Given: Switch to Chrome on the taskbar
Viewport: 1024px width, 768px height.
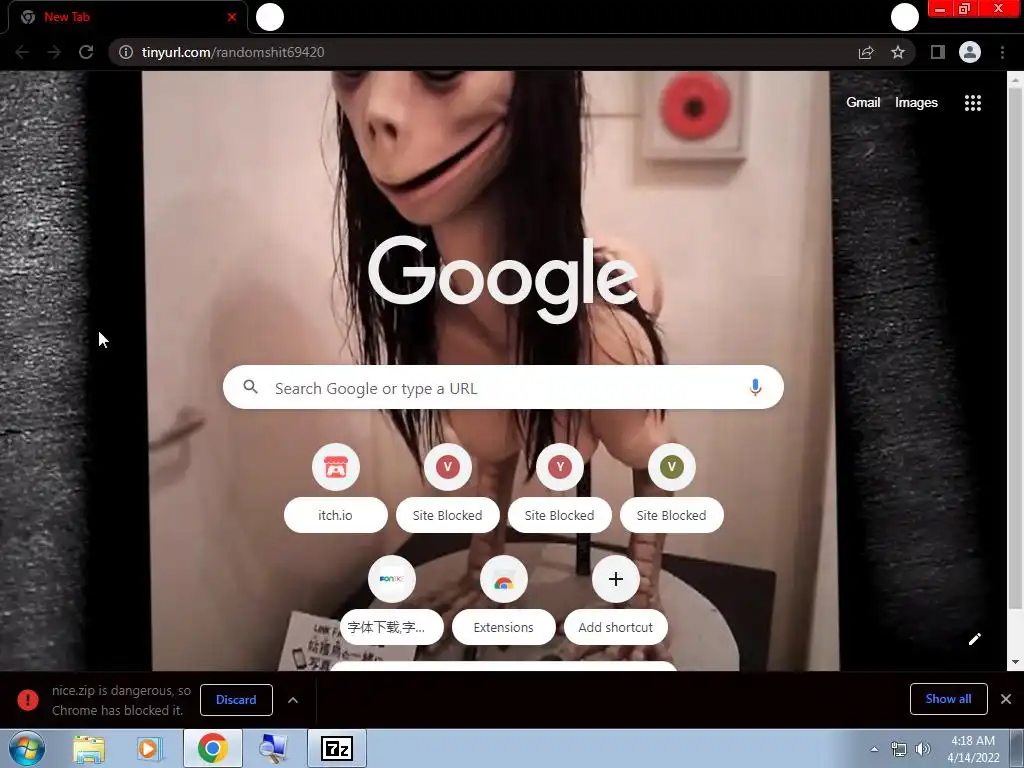Looking at the screenshot, I should click(x=212, y=748).
